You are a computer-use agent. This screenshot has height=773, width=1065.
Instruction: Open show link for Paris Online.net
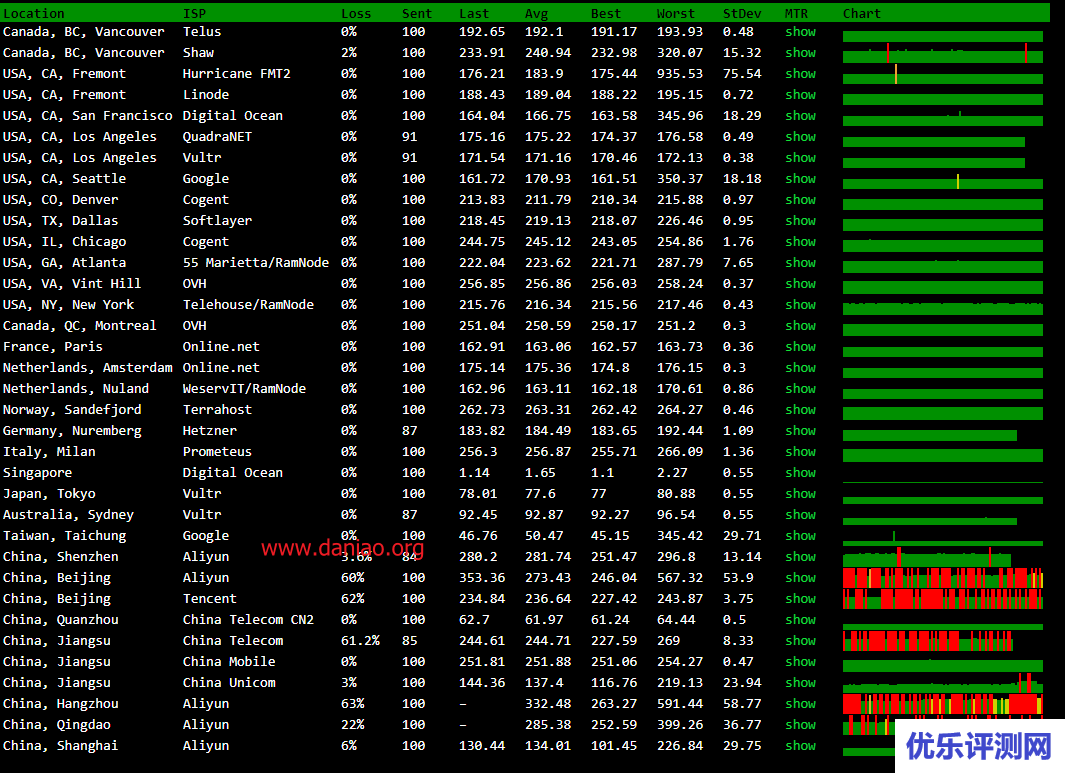[x=800, y=347]
